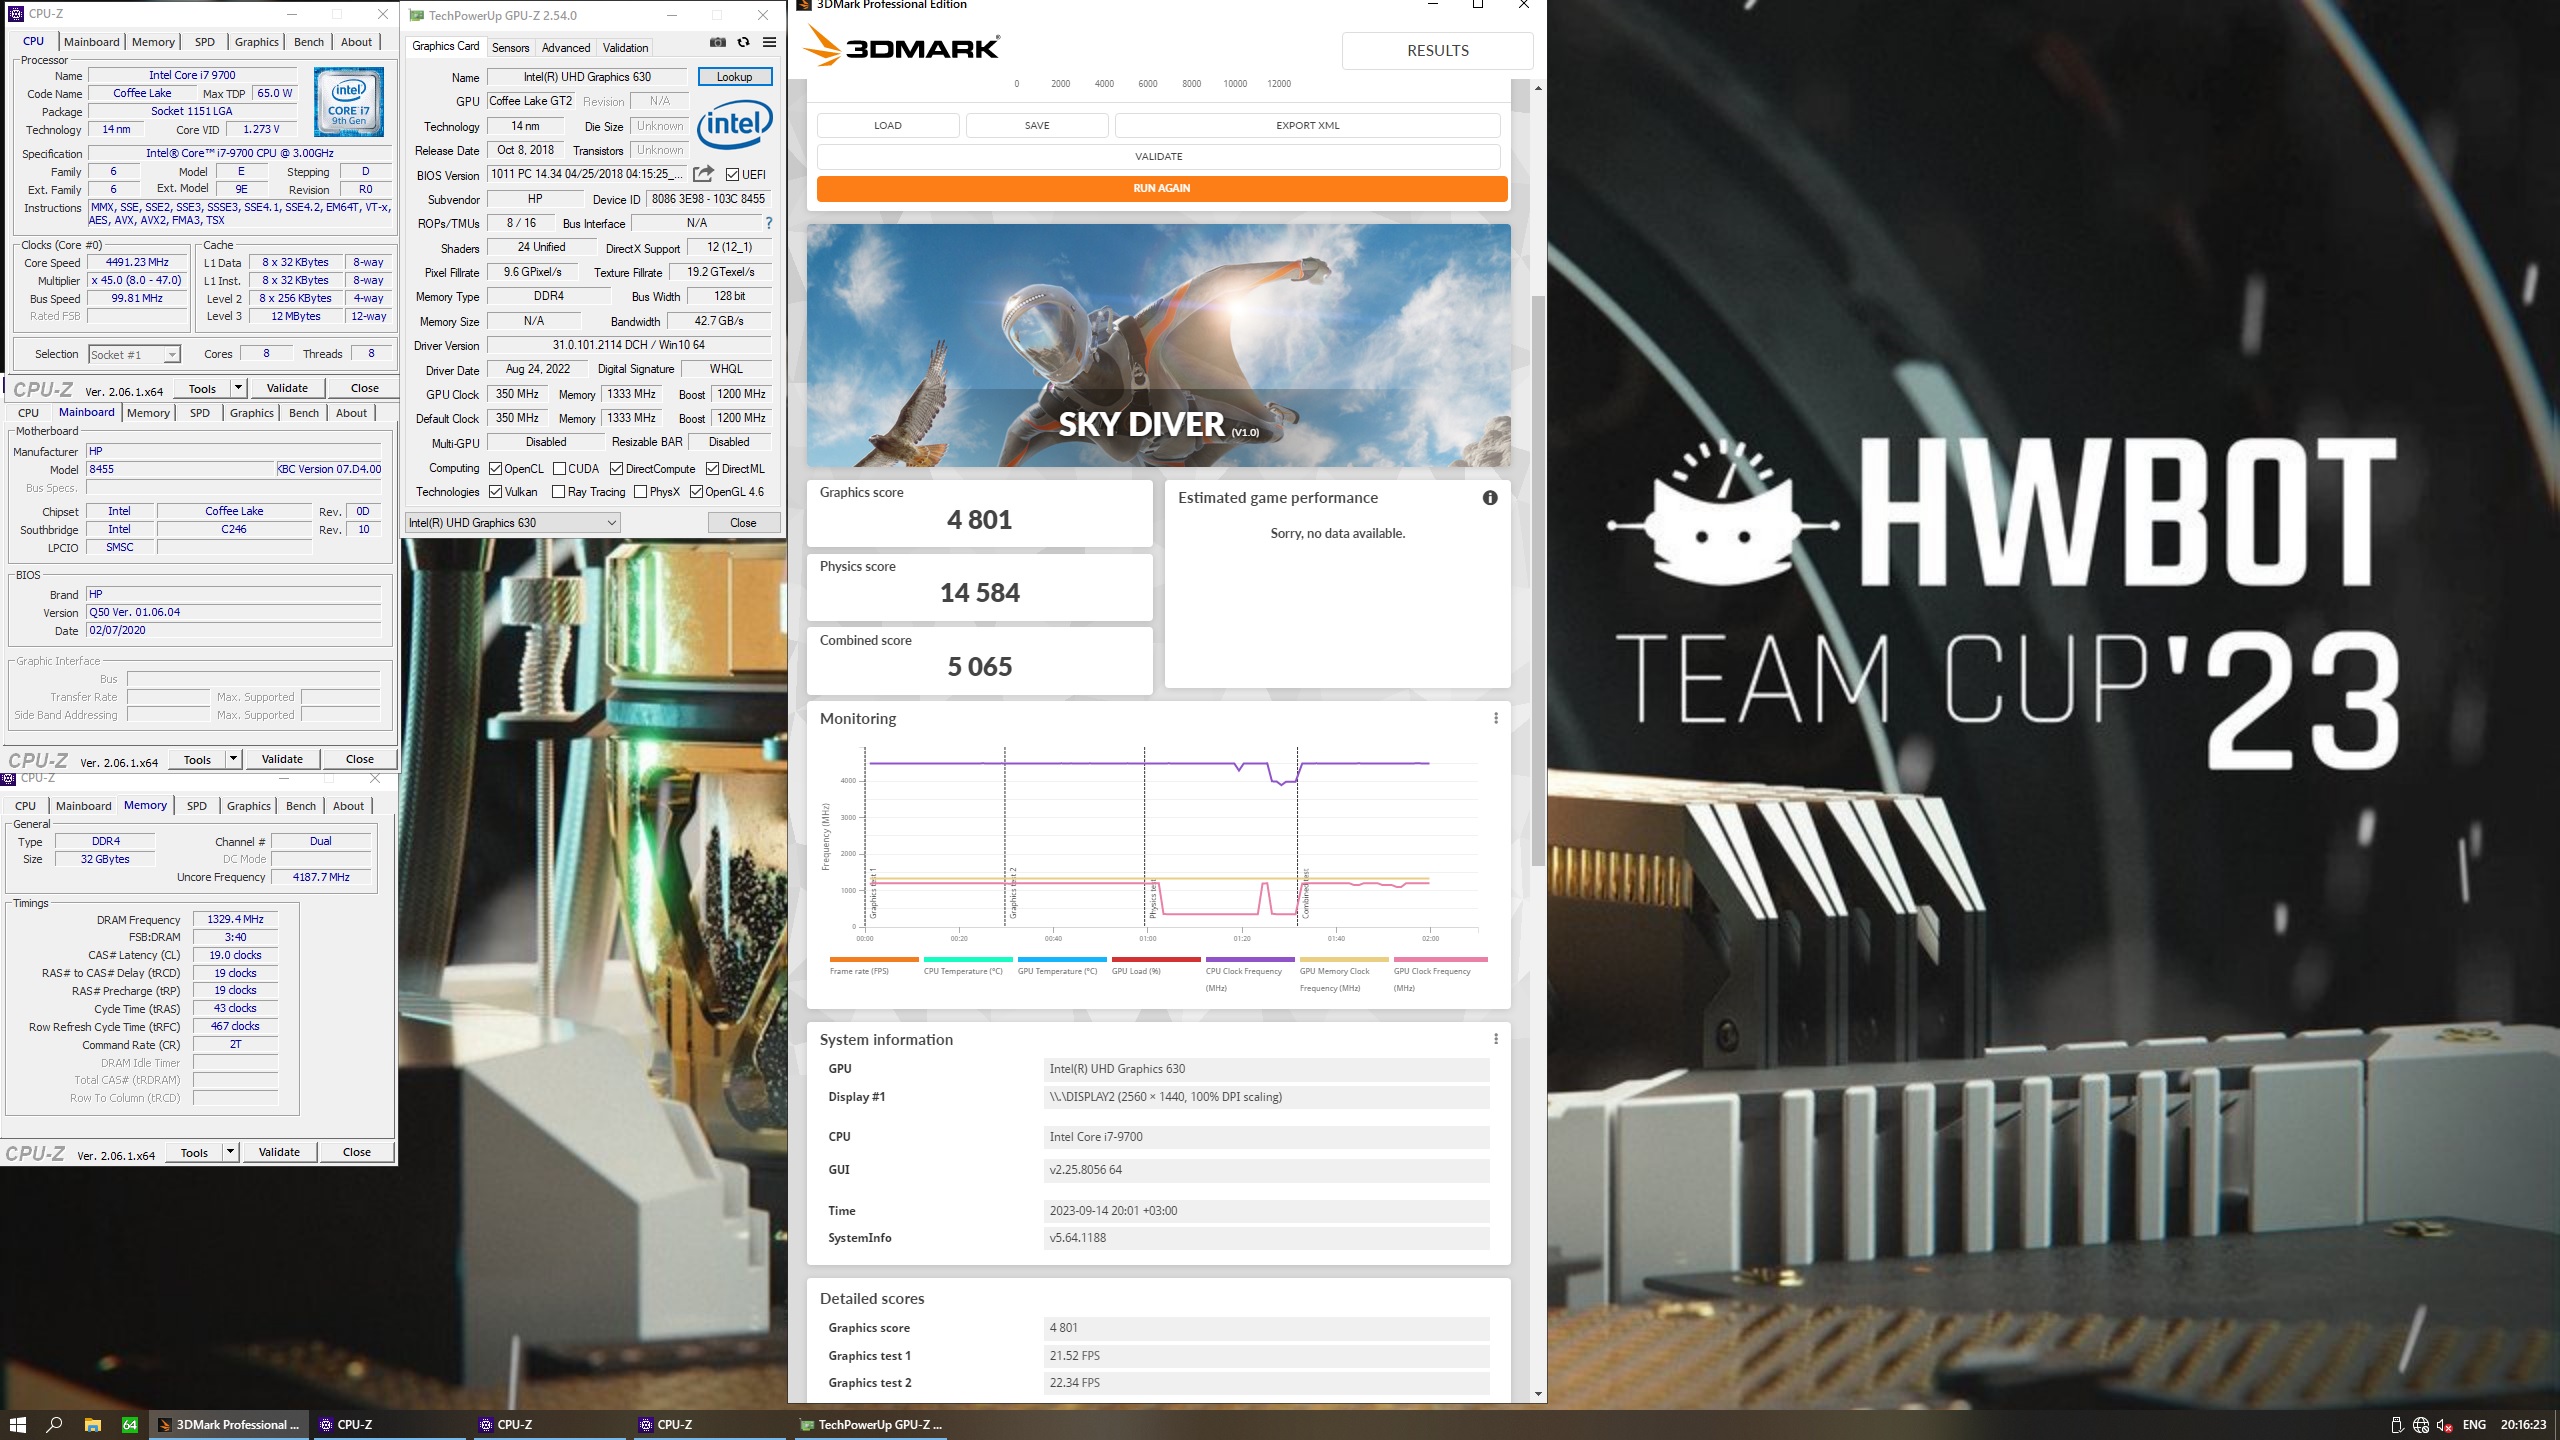Click the Lookup button in GPU-Z
The height and width of the screenshot is (1440, 2560).
click(x=734, y=77)
